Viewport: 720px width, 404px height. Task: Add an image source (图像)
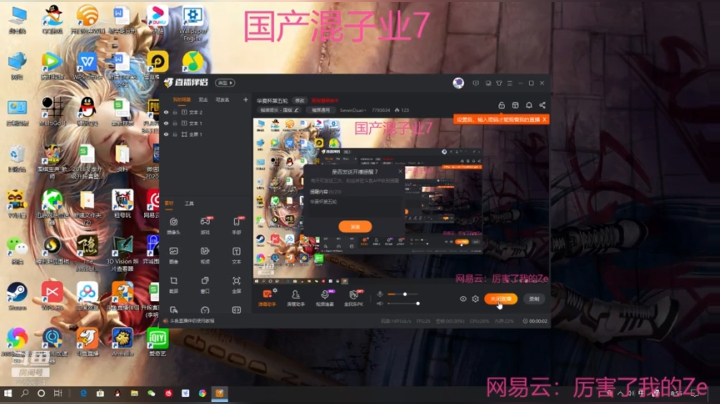[174, 255]
